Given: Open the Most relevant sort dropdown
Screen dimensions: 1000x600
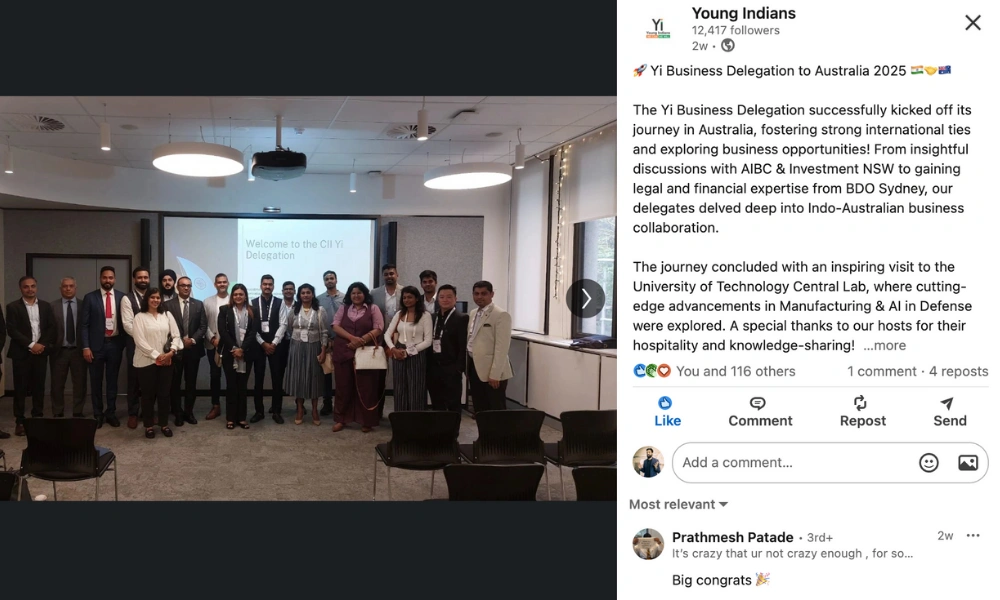Looking at the screenshot, I should 679,504.
